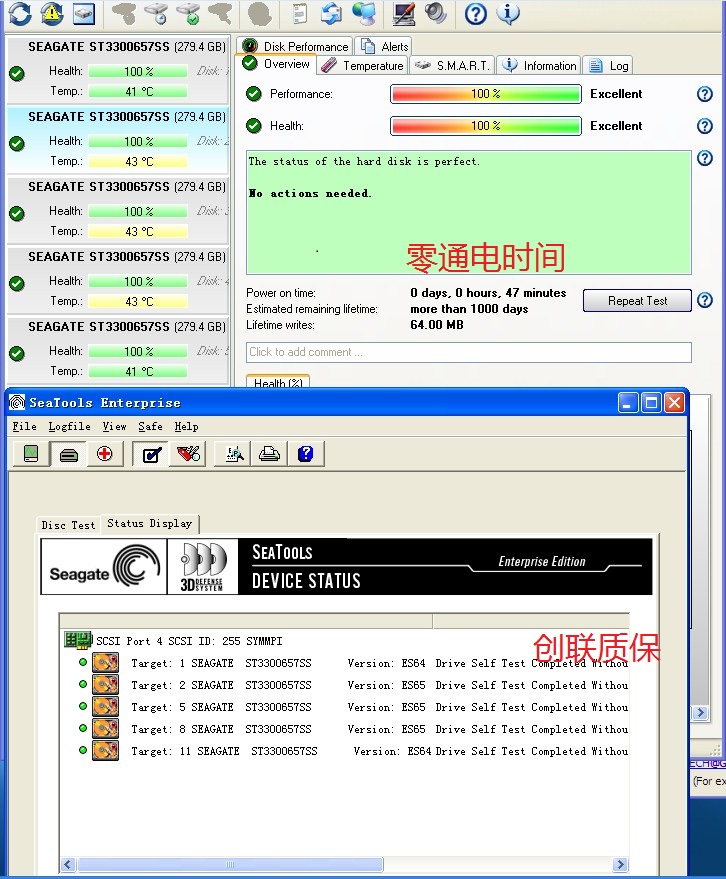Image resolution: width=726 pixels, height=879 pixels.
Task: Open the SeaTools File menu
Action: (x=25, y=427)
